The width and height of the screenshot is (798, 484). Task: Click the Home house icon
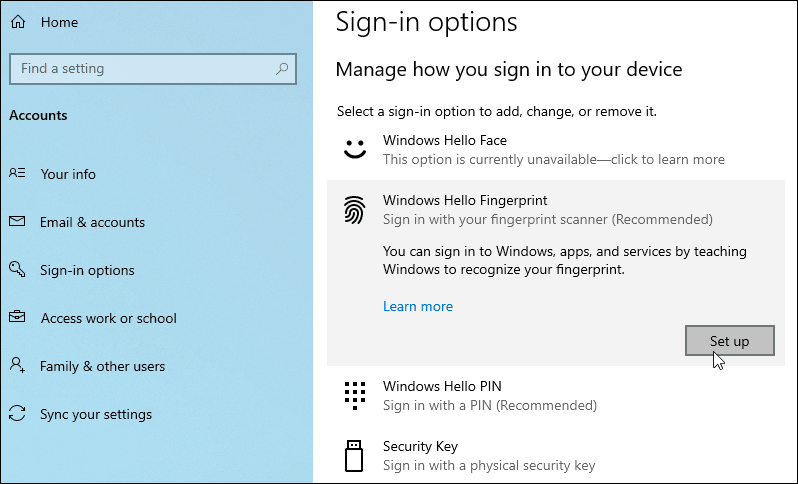coord(18,22)
